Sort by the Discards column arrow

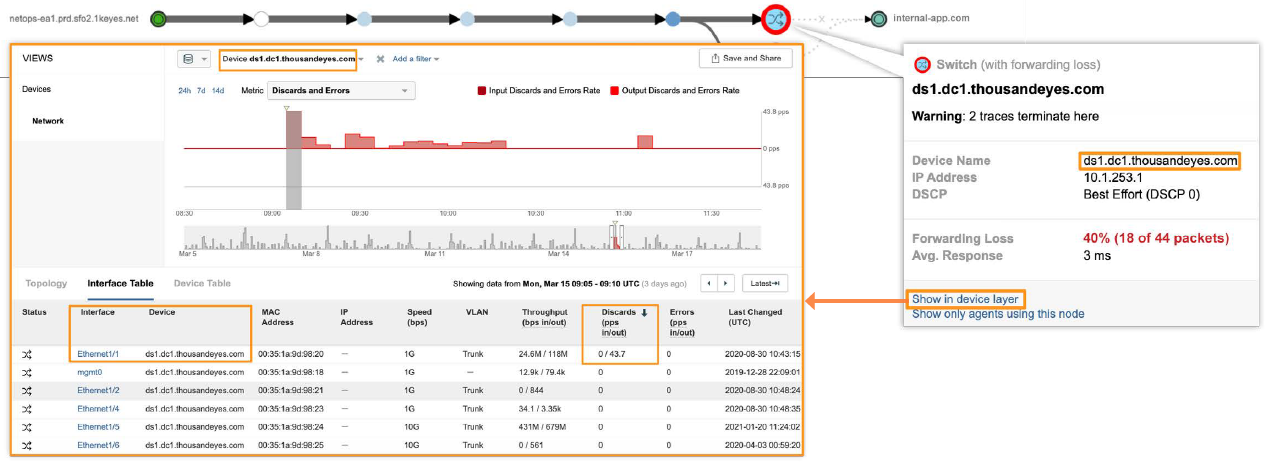[x=644, y=312]
